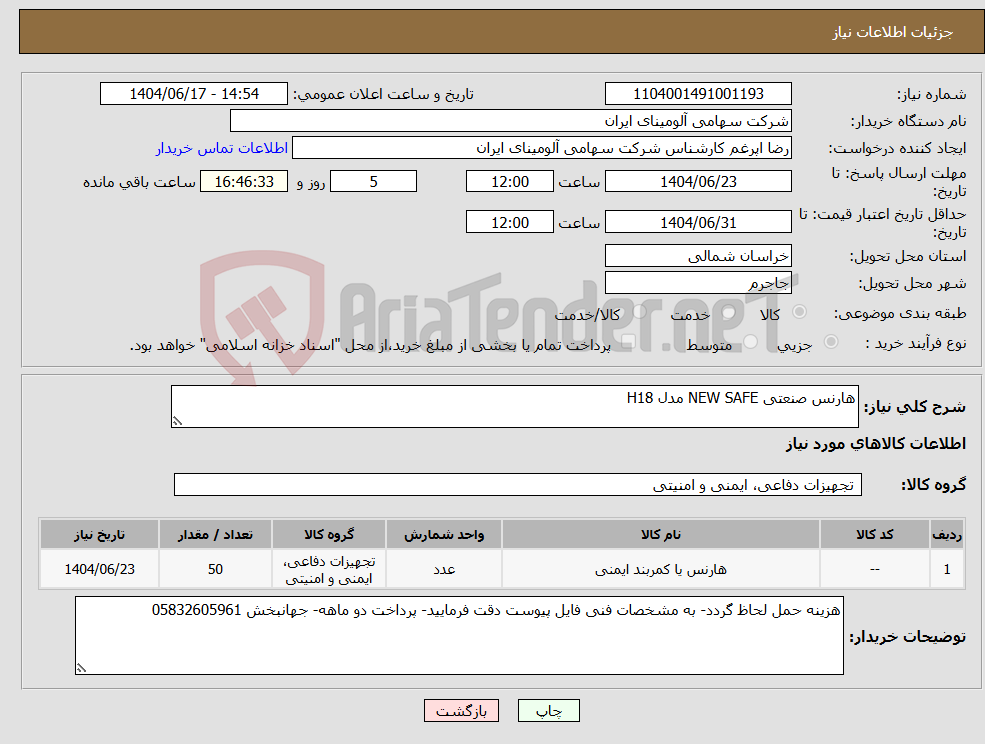This screenshot has width=985, height=744.
Task: Select the کالا radio for طبقه بندی موضوعی
Action: (798, 312)
